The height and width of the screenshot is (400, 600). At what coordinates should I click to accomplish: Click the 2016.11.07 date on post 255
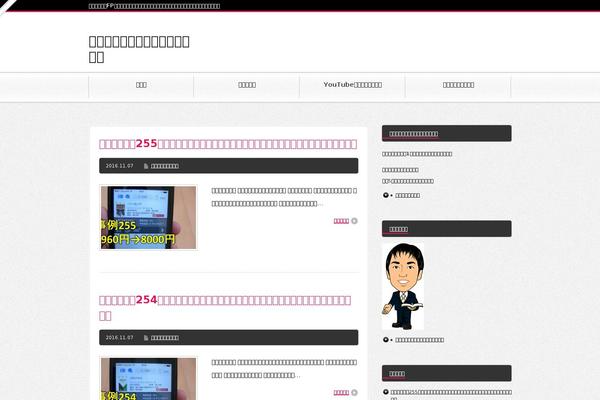[x=119, y=166]
